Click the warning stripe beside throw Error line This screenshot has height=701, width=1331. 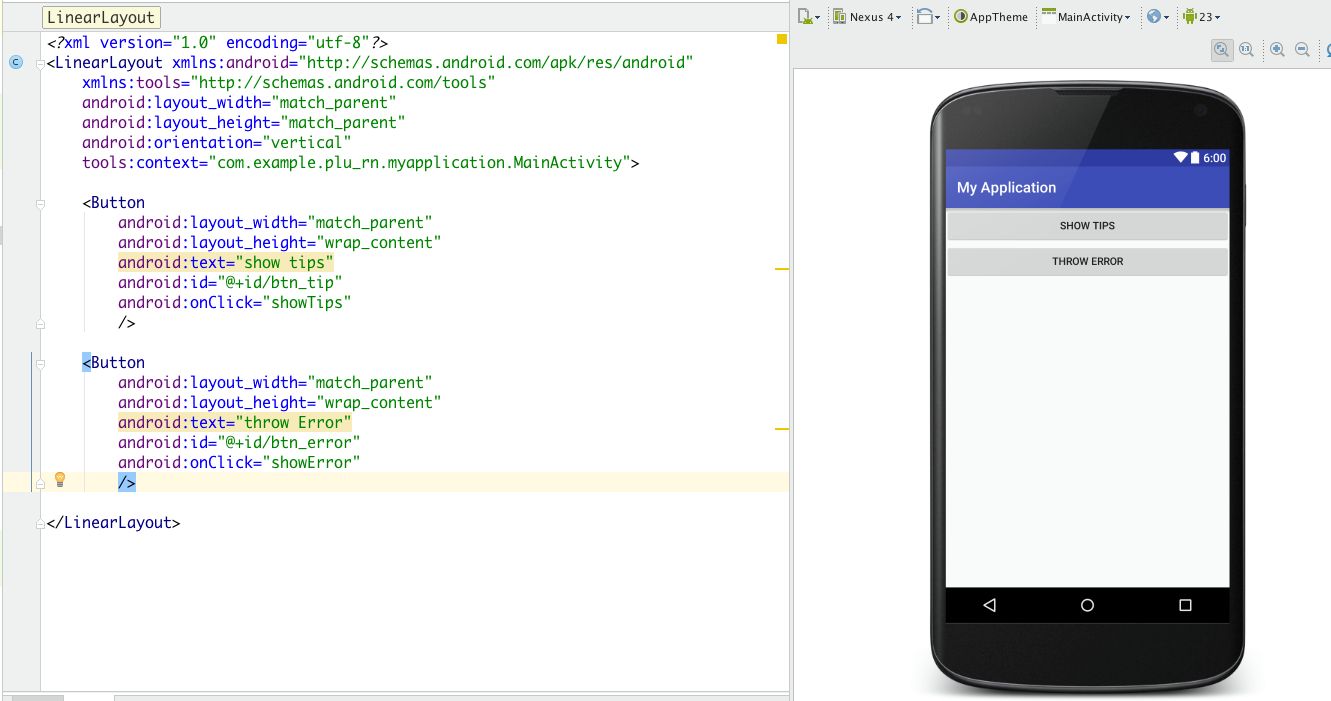coord(782,429)
